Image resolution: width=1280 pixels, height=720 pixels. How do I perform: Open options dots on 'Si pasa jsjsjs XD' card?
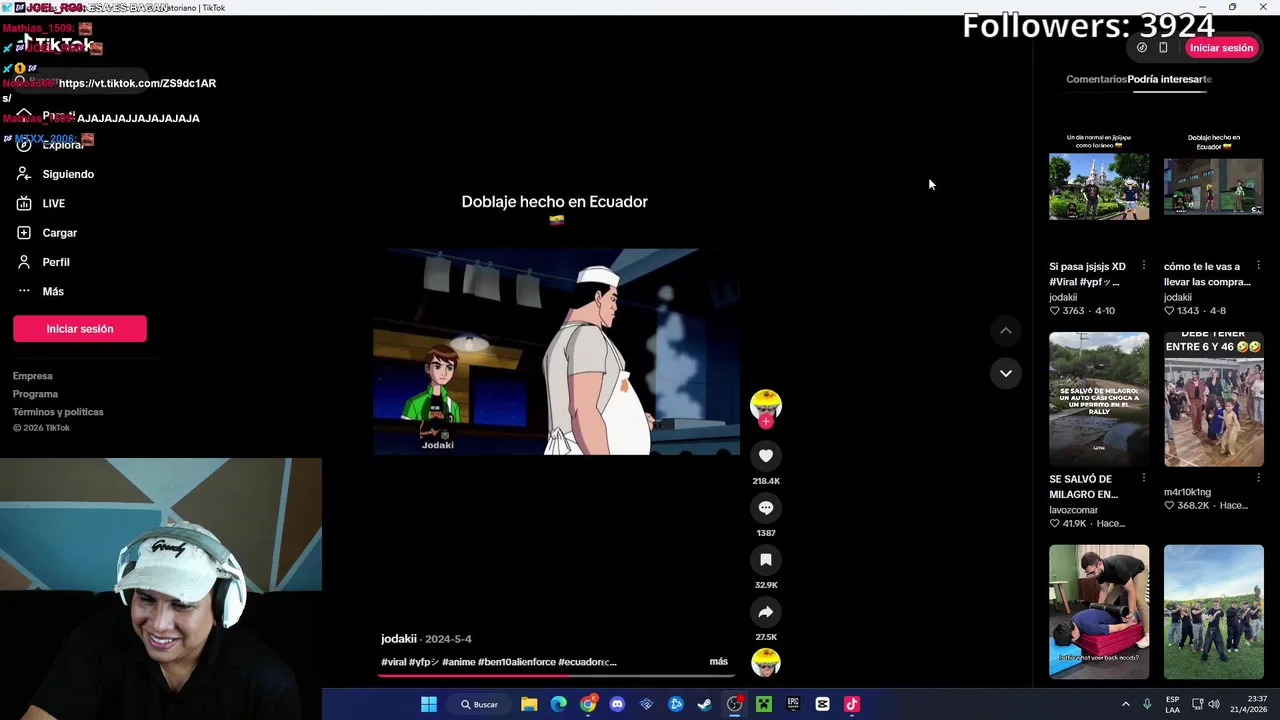pyautogui.click(x=1144, y=266)
